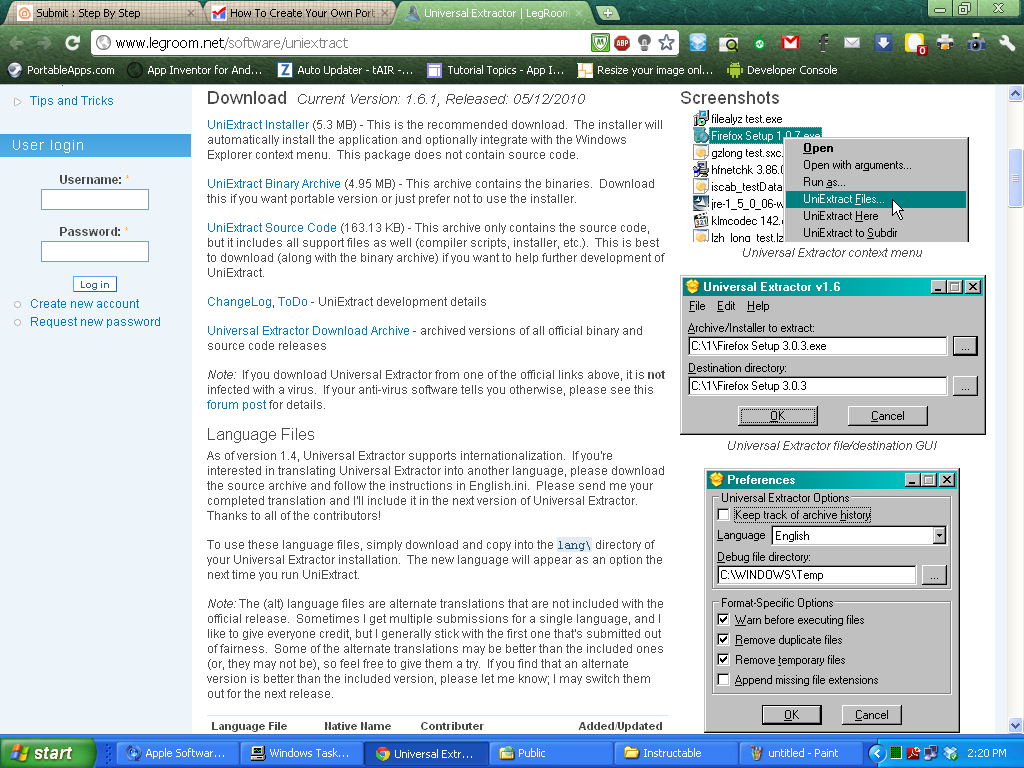
Task: Open Request new password link
Action: pos(95,322)
